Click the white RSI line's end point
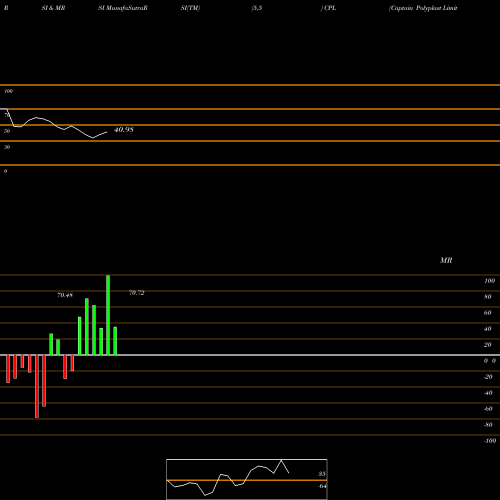Viewport: 500px width, 500px height. tap(107, 132)
